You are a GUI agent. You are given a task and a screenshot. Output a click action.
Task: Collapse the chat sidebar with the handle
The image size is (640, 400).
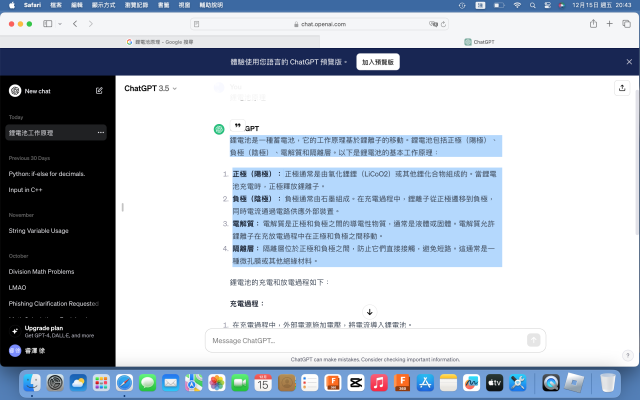click(122, 207)
